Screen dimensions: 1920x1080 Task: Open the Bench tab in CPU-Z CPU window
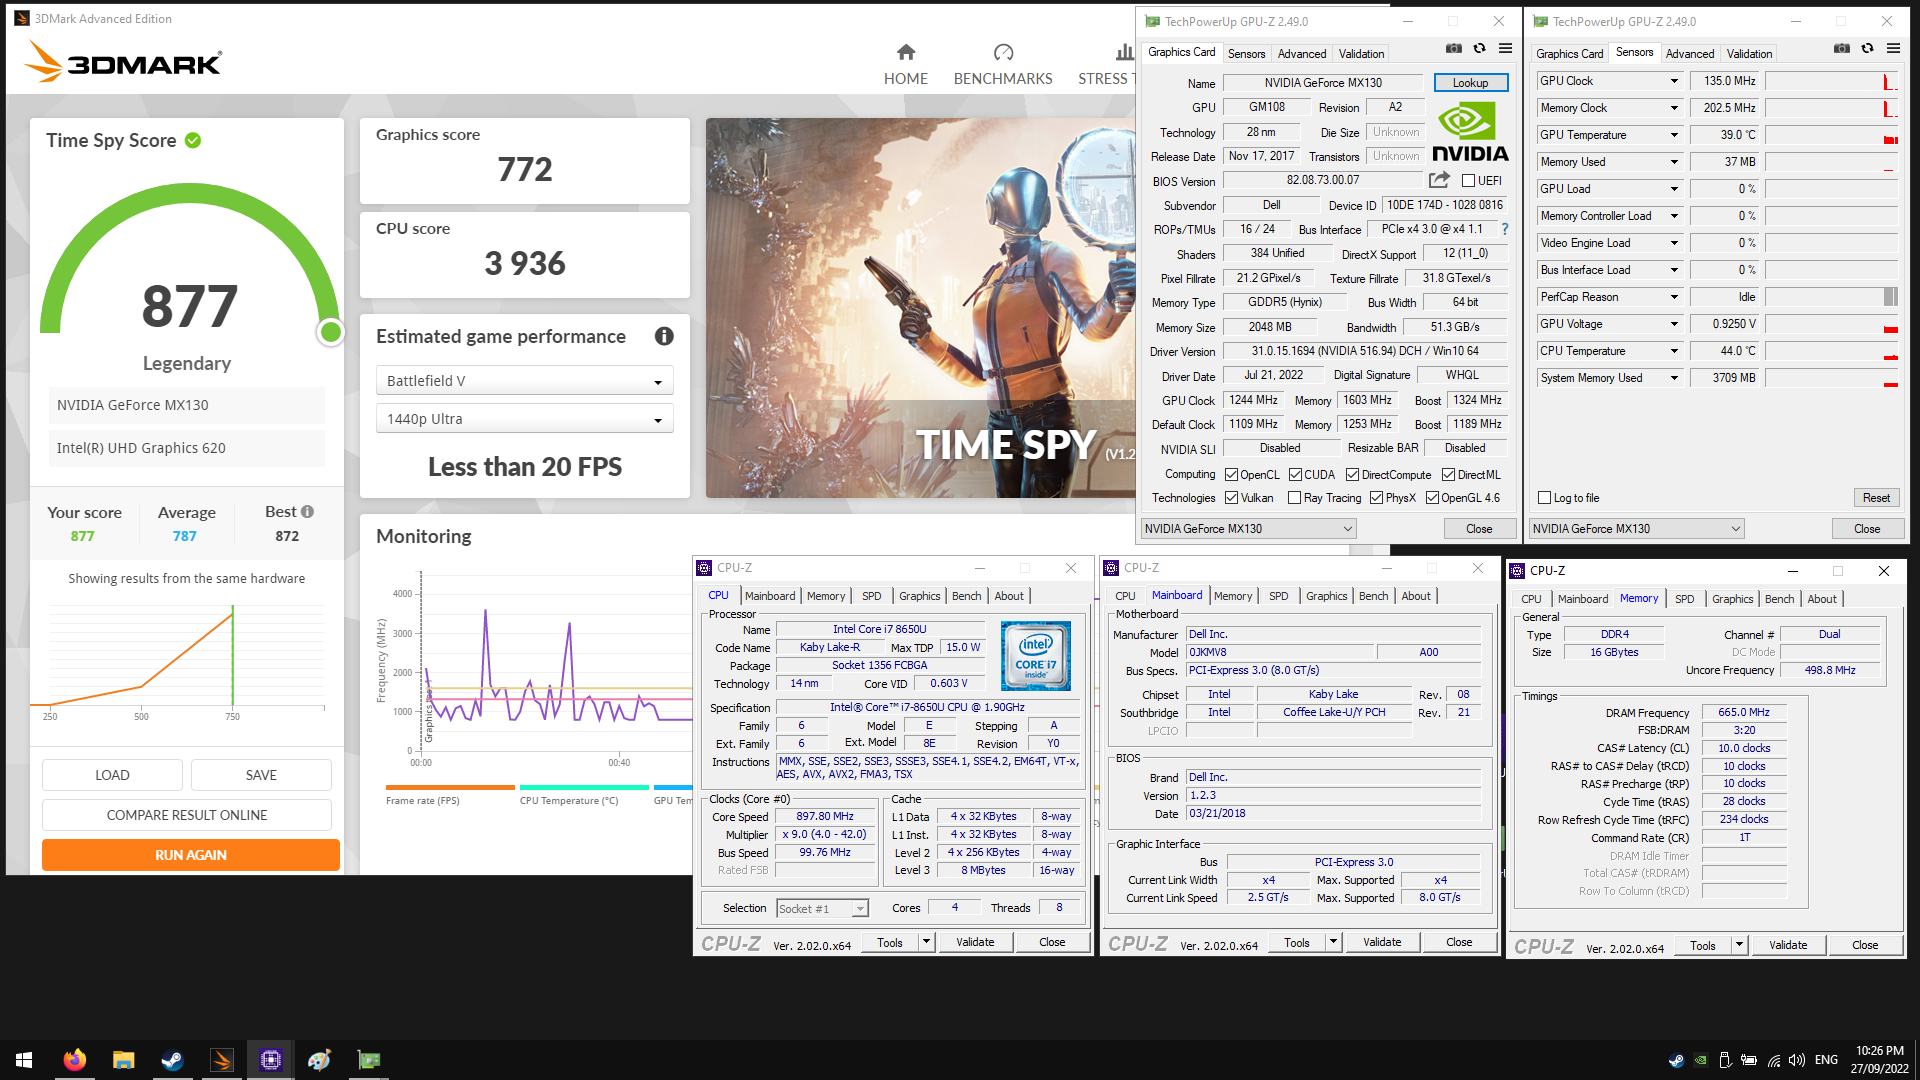pos(966,596)
